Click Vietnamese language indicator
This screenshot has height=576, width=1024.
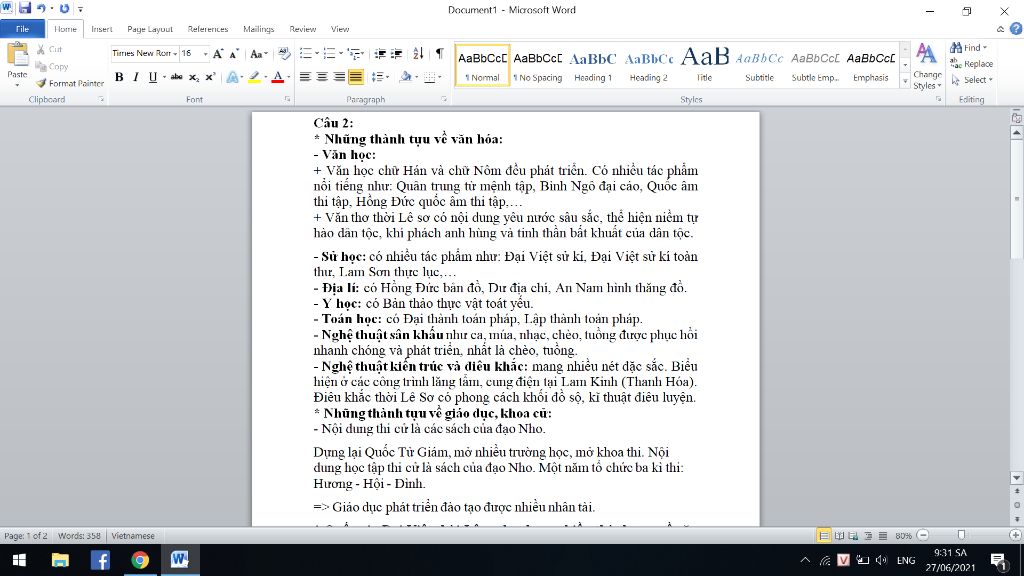(133, 536)
